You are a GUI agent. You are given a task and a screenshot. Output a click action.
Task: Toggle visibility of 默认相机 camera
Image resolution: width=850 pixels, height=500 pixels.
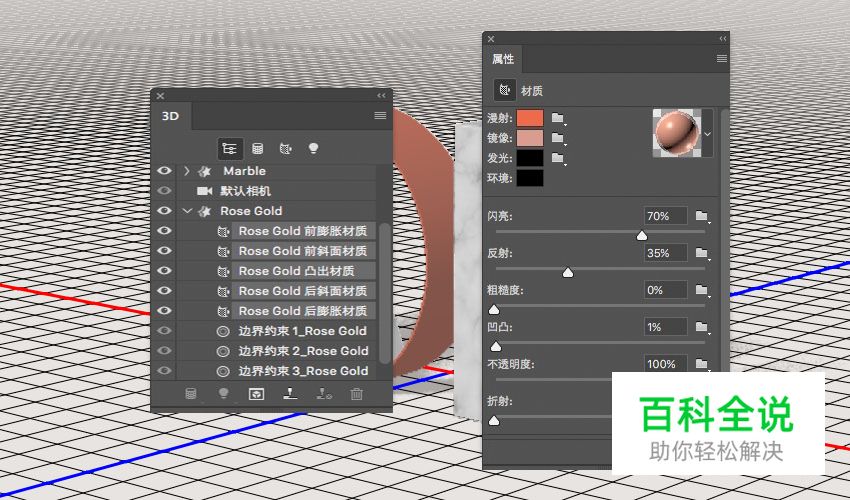[164, 191]
